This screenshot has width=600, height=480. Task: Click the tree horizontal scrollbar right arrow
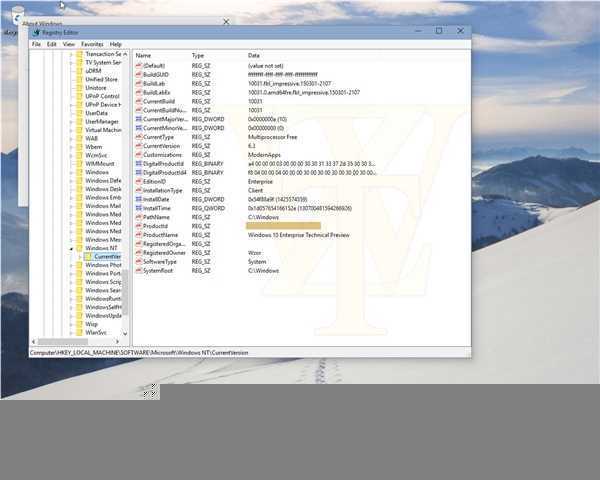coord(117,341)
